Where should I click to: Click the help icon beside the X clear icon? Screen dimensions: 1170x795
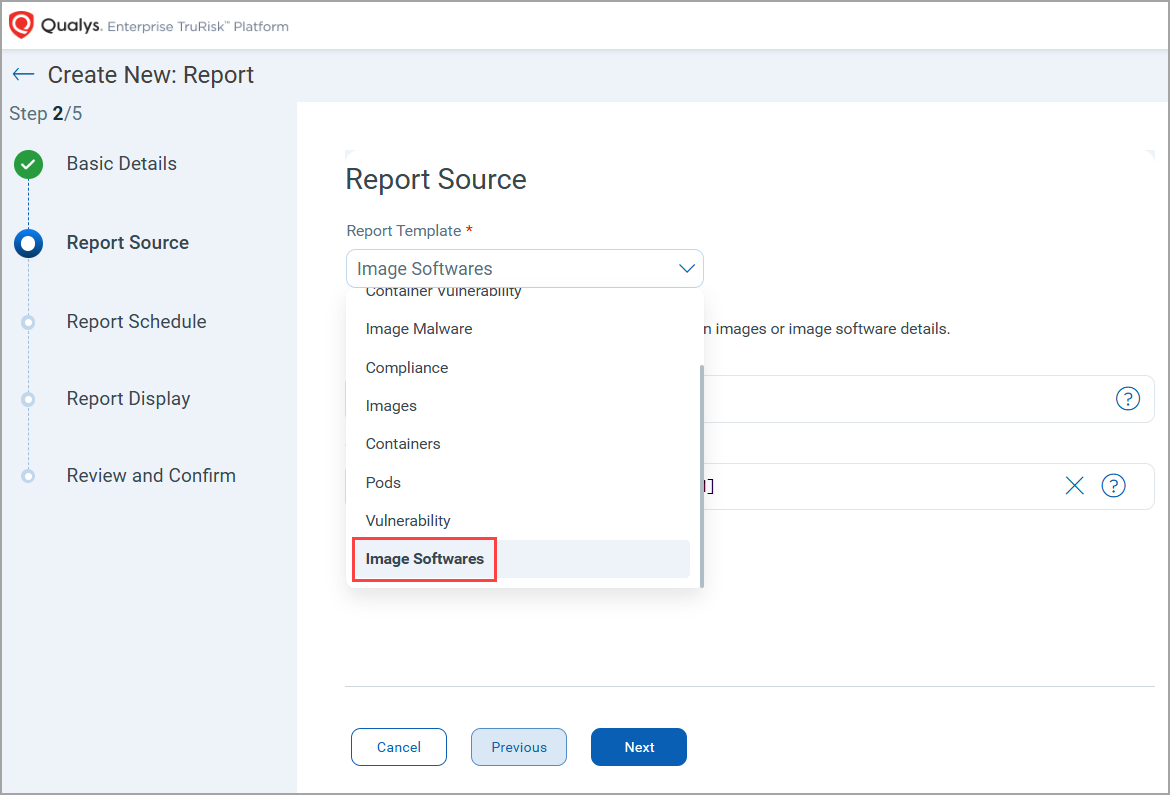[x=1113, y=486]
